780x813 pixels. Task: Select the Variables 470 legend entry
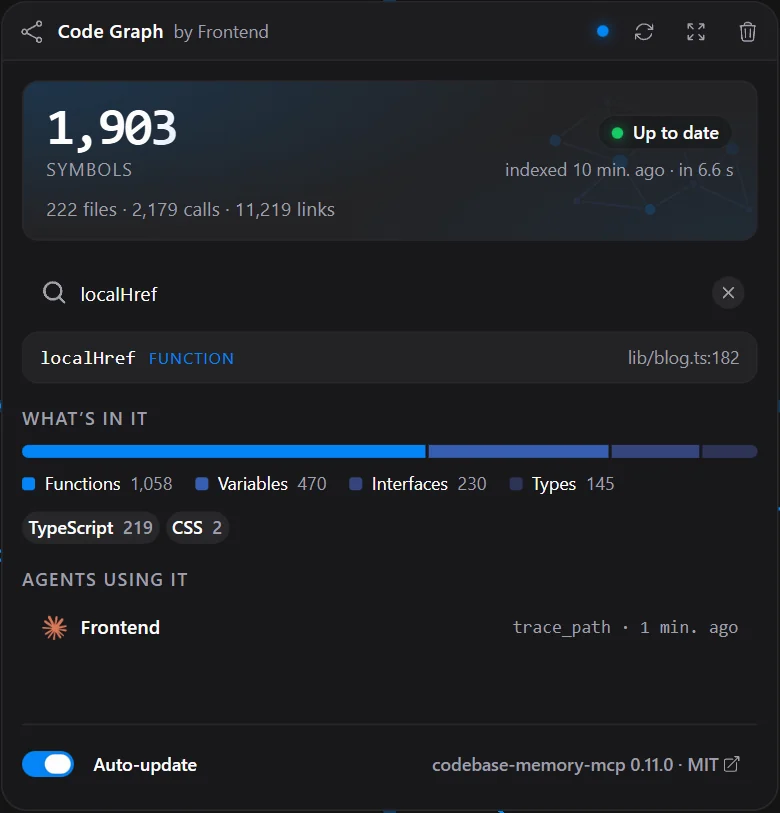261,484
